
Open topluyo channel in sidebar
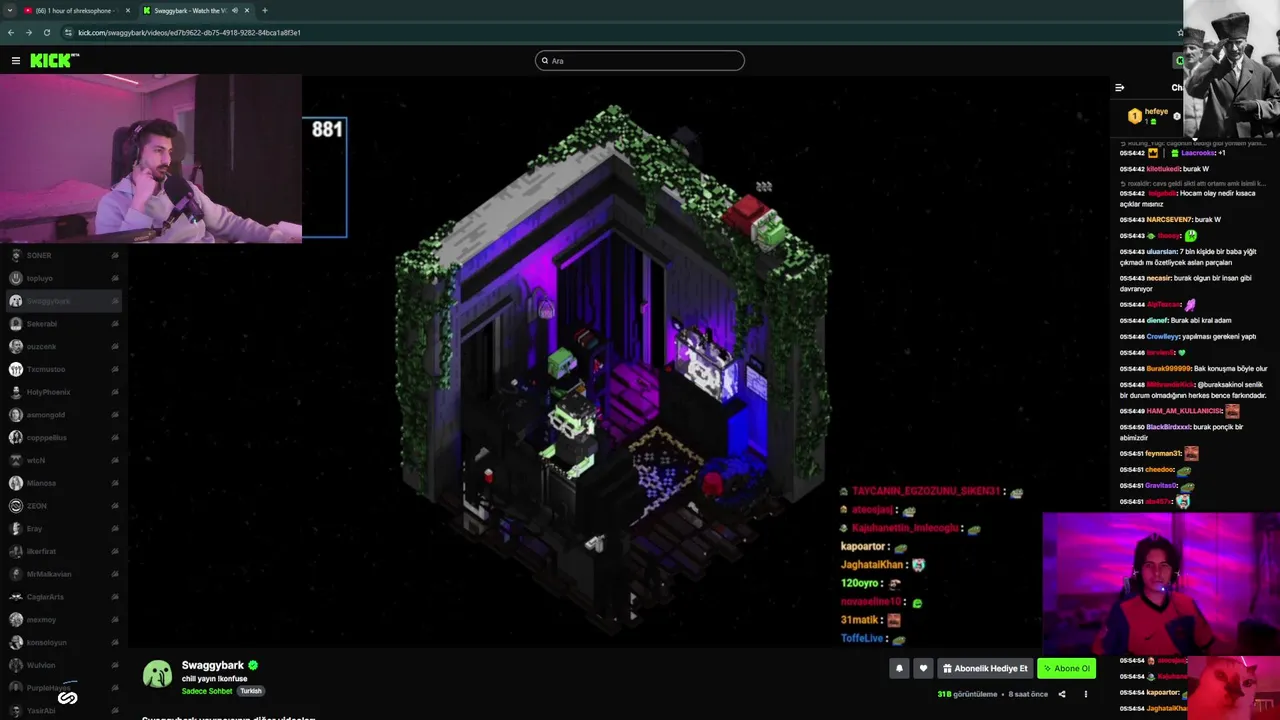(x=62, y=278)
